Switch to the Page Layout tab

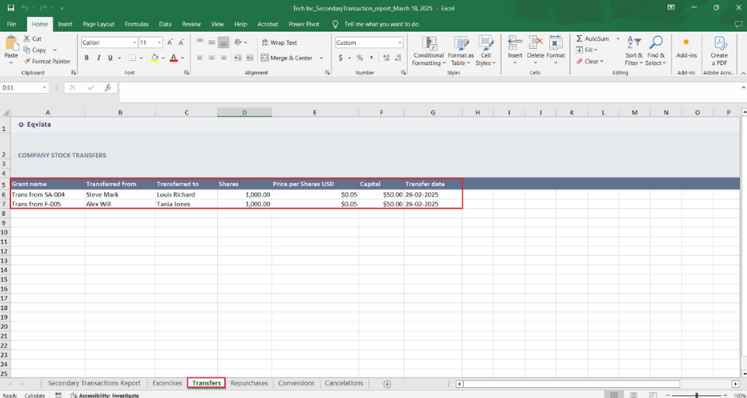click(x=99, y=24)
